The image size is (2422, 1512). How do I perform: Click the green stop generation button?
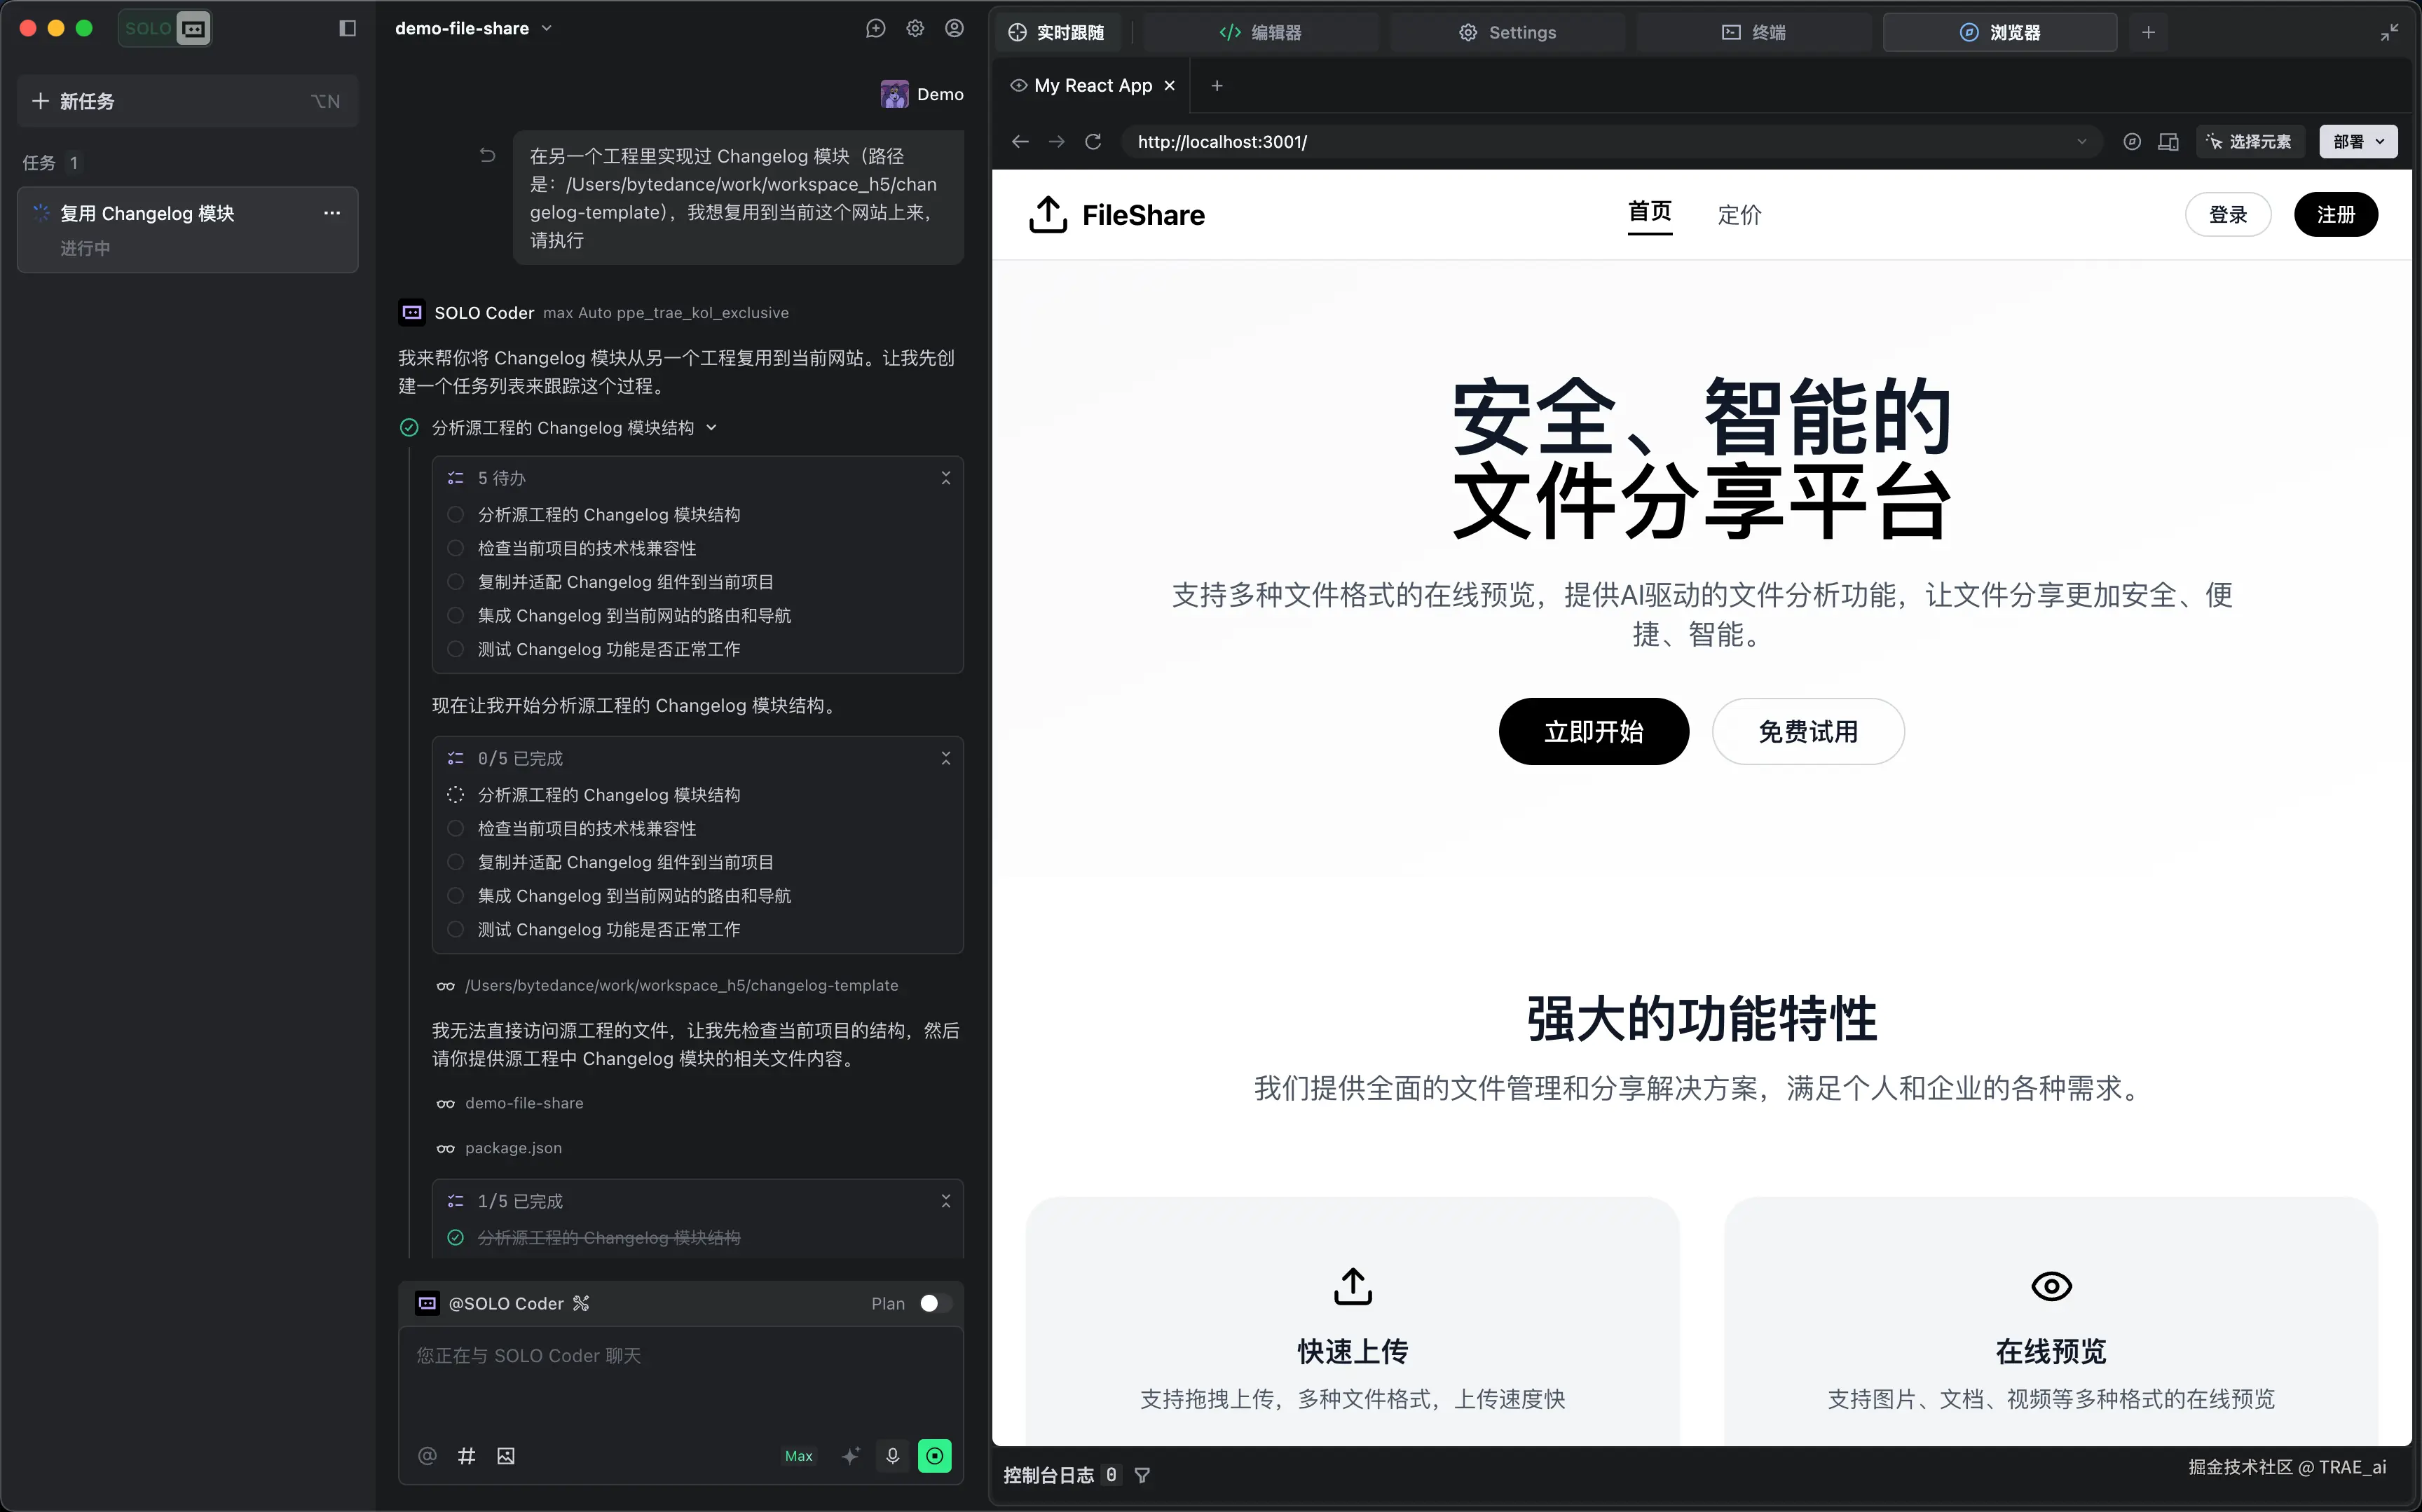[934, 1456]
